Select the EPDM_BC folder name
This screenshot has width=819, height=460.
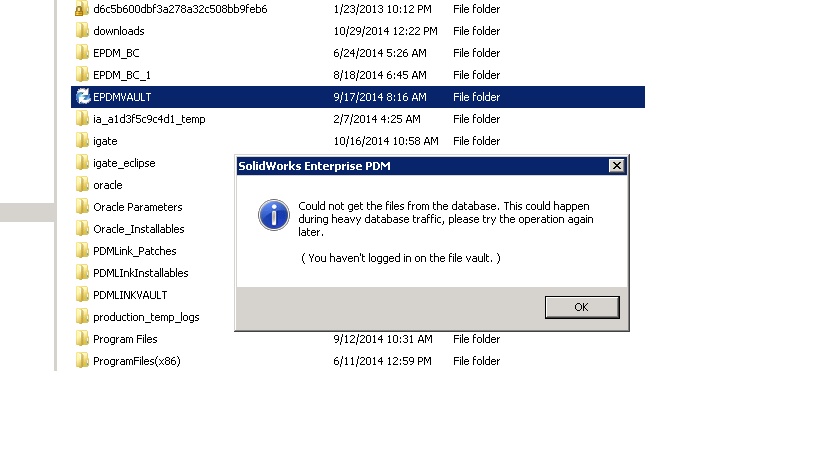click(116, 53)
